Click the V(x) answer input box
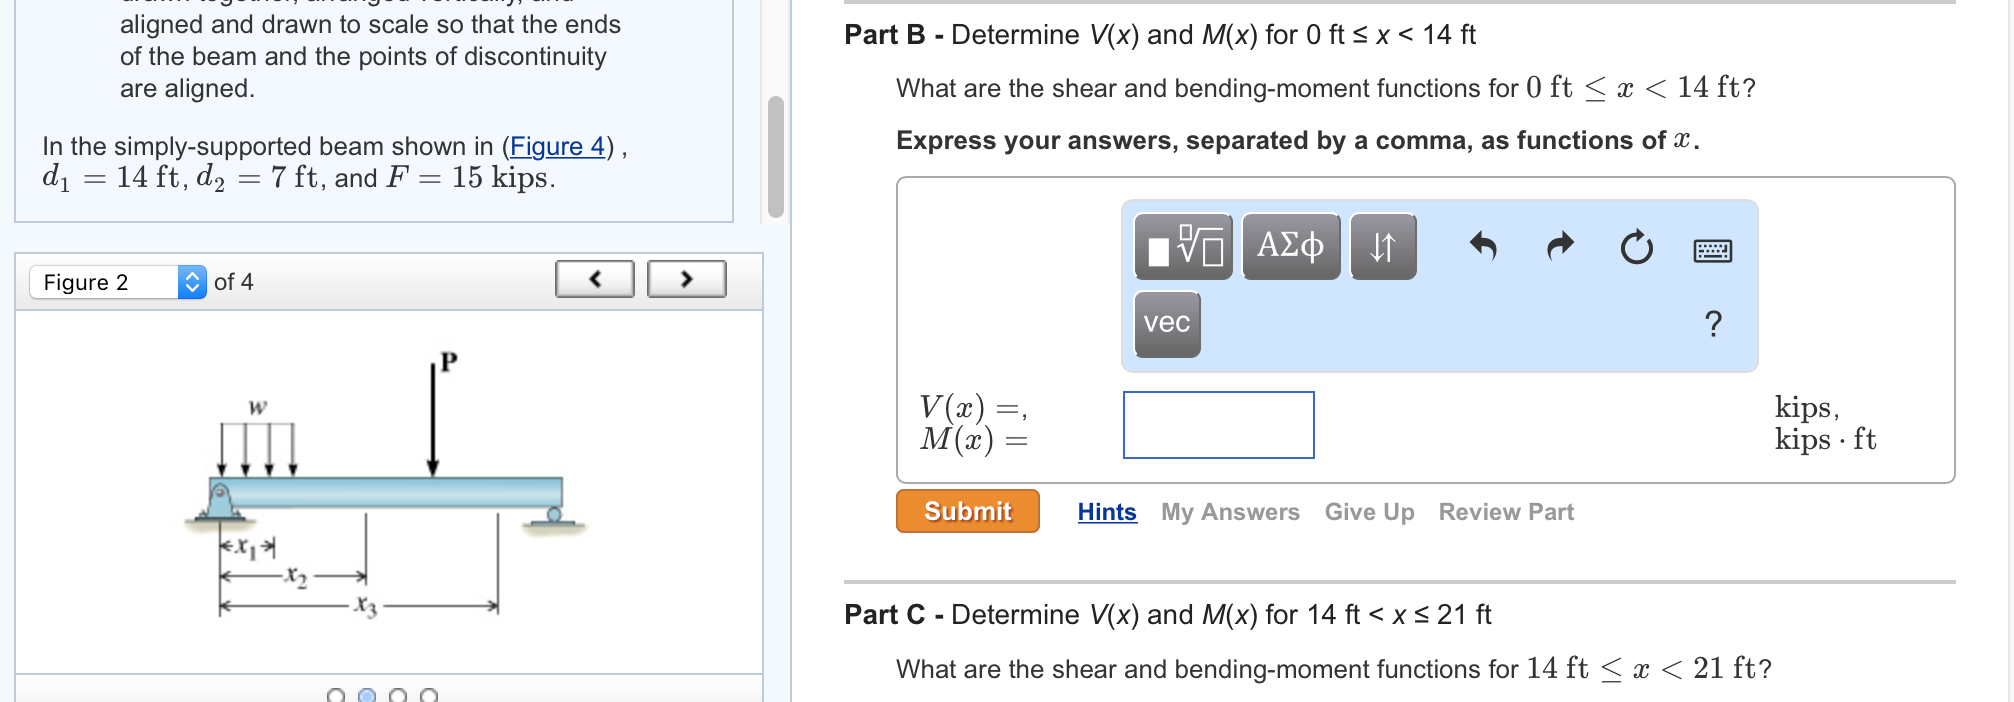Image resolution: width=2014 pixels, height=702 pixels. coord(1217,425)
